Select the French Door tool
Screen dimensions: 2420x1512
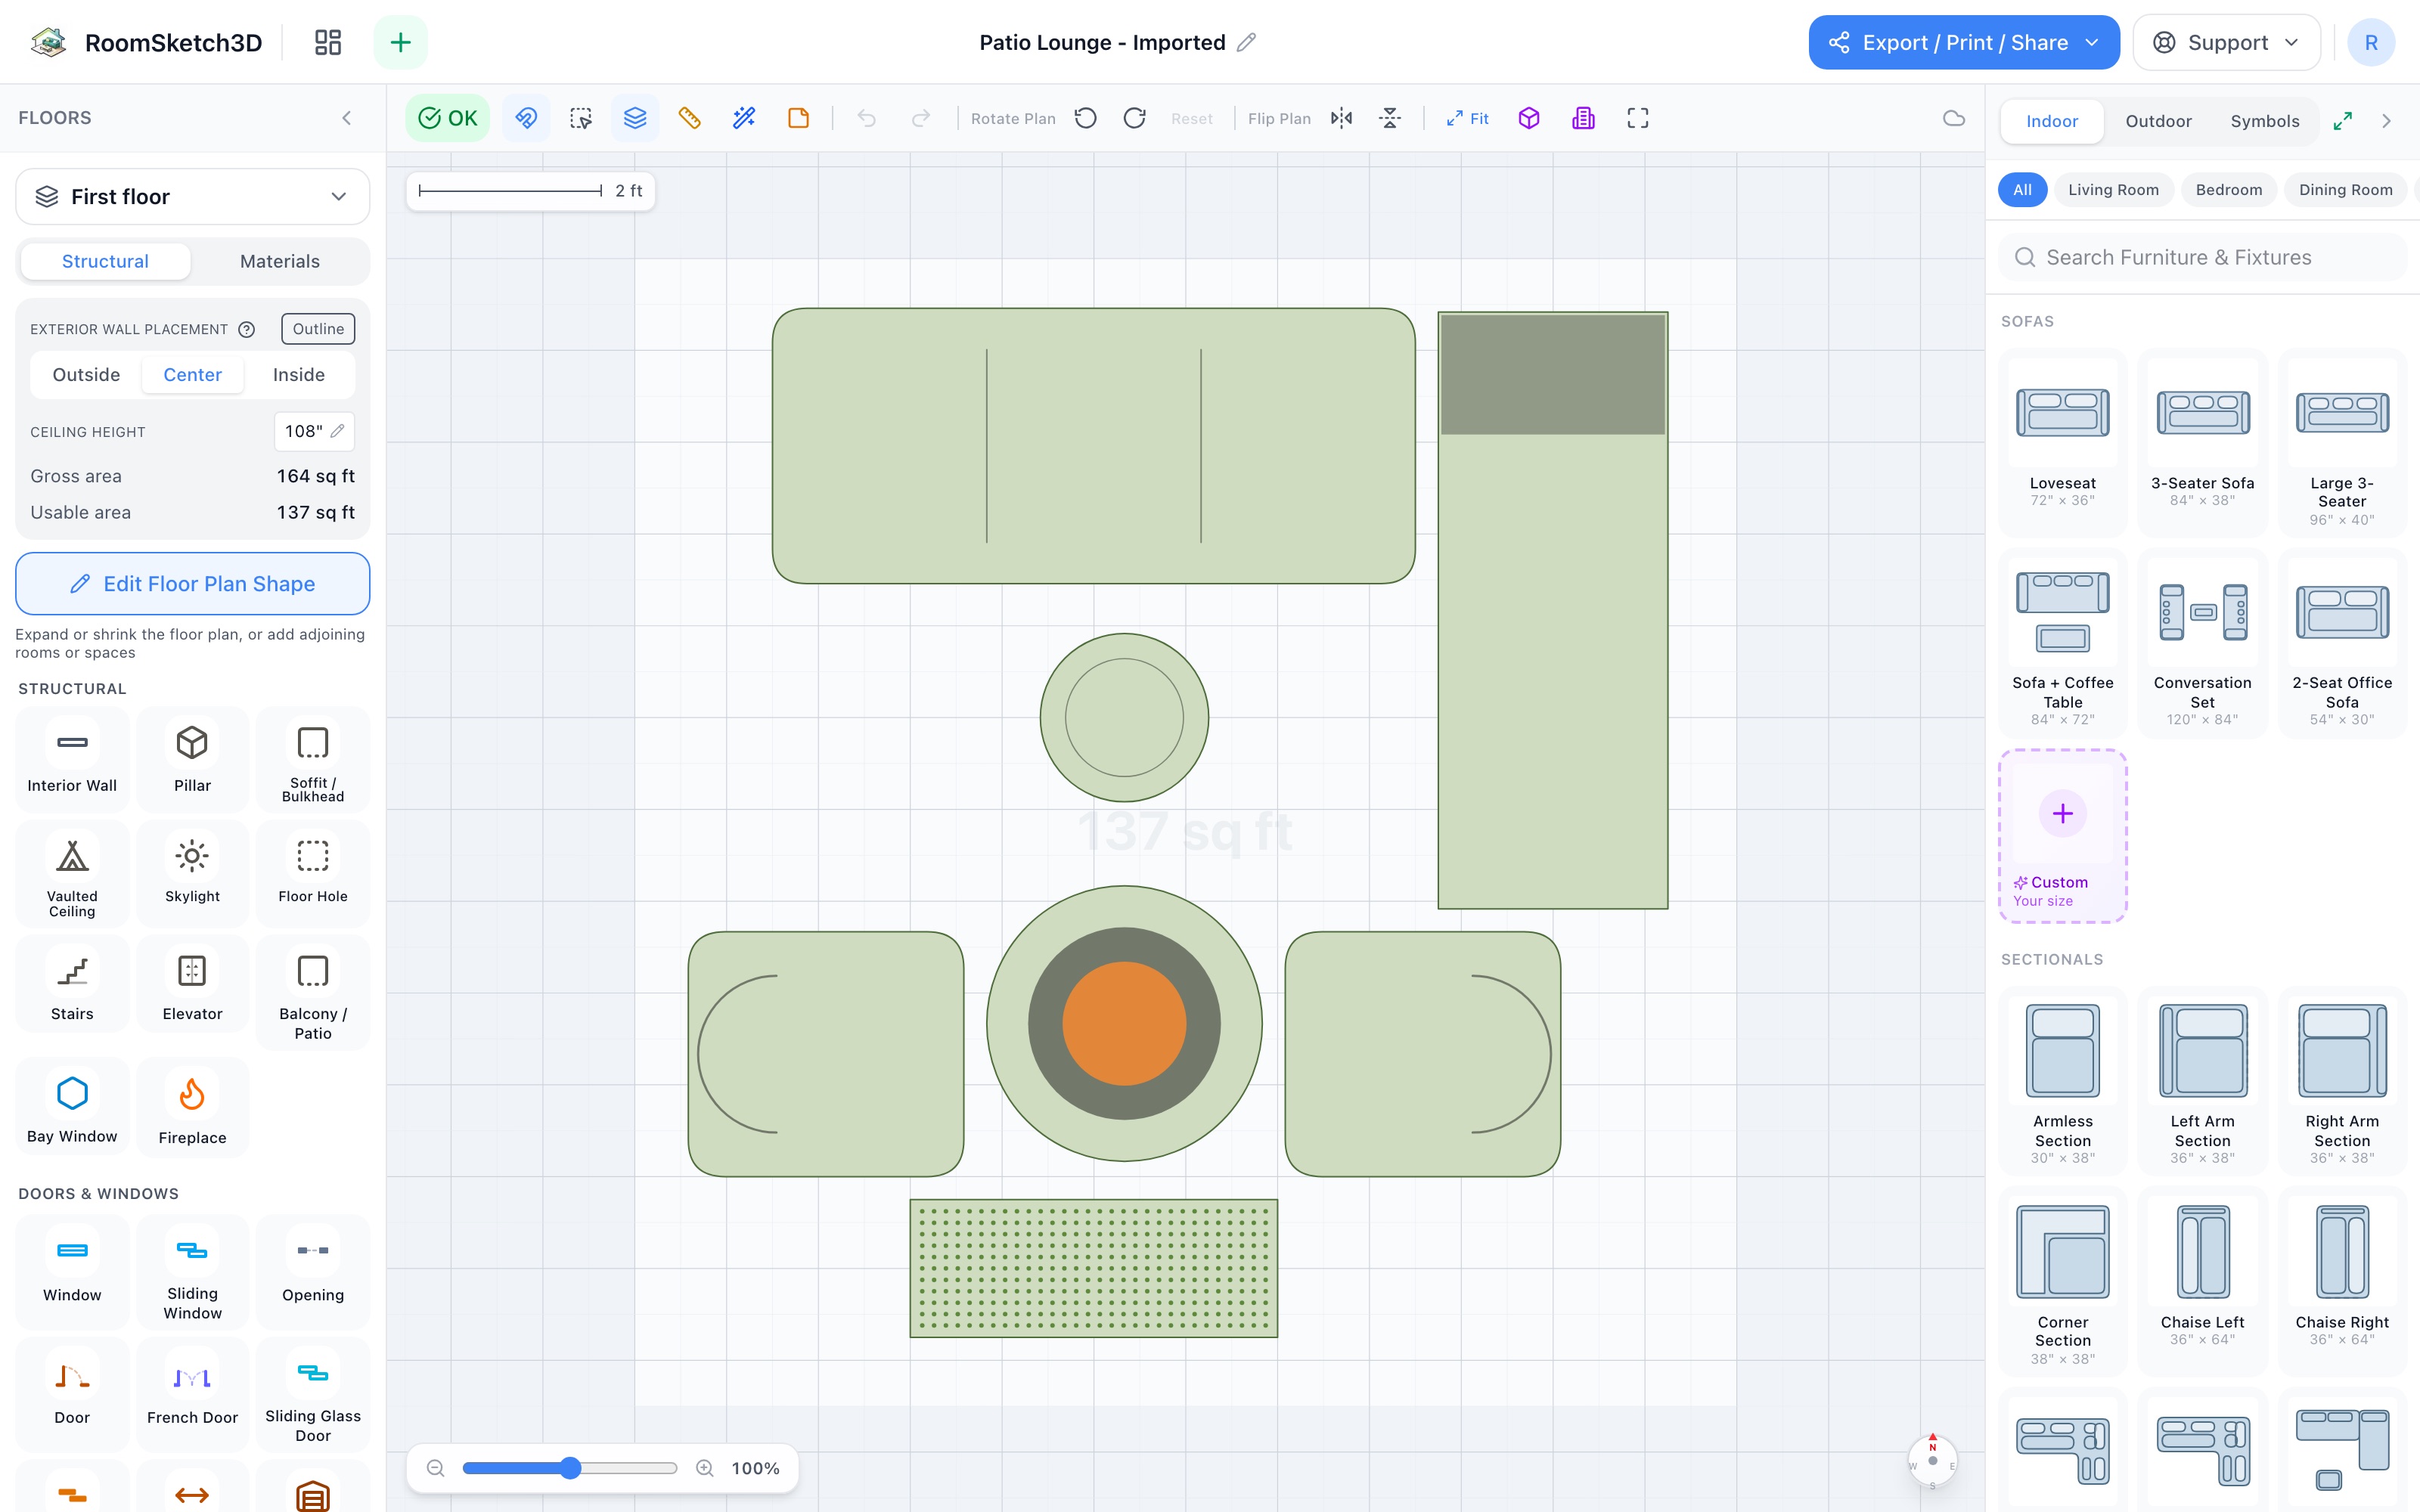(192, 1393)
